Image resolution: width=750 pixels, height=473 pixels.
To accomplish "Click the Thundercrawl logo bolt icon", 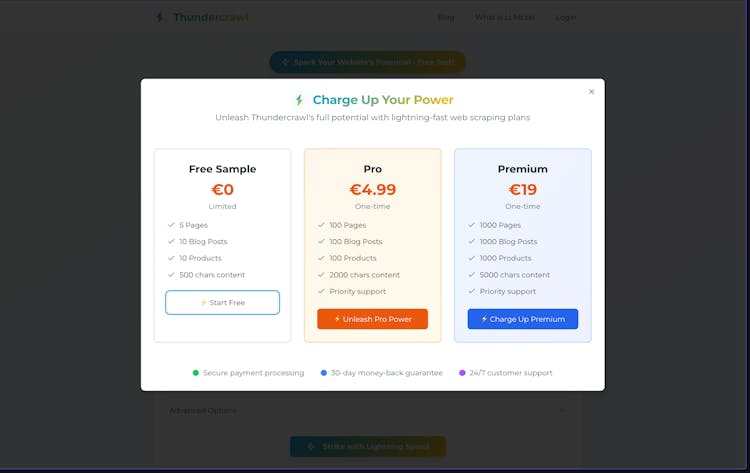I will tap(160, 17).
